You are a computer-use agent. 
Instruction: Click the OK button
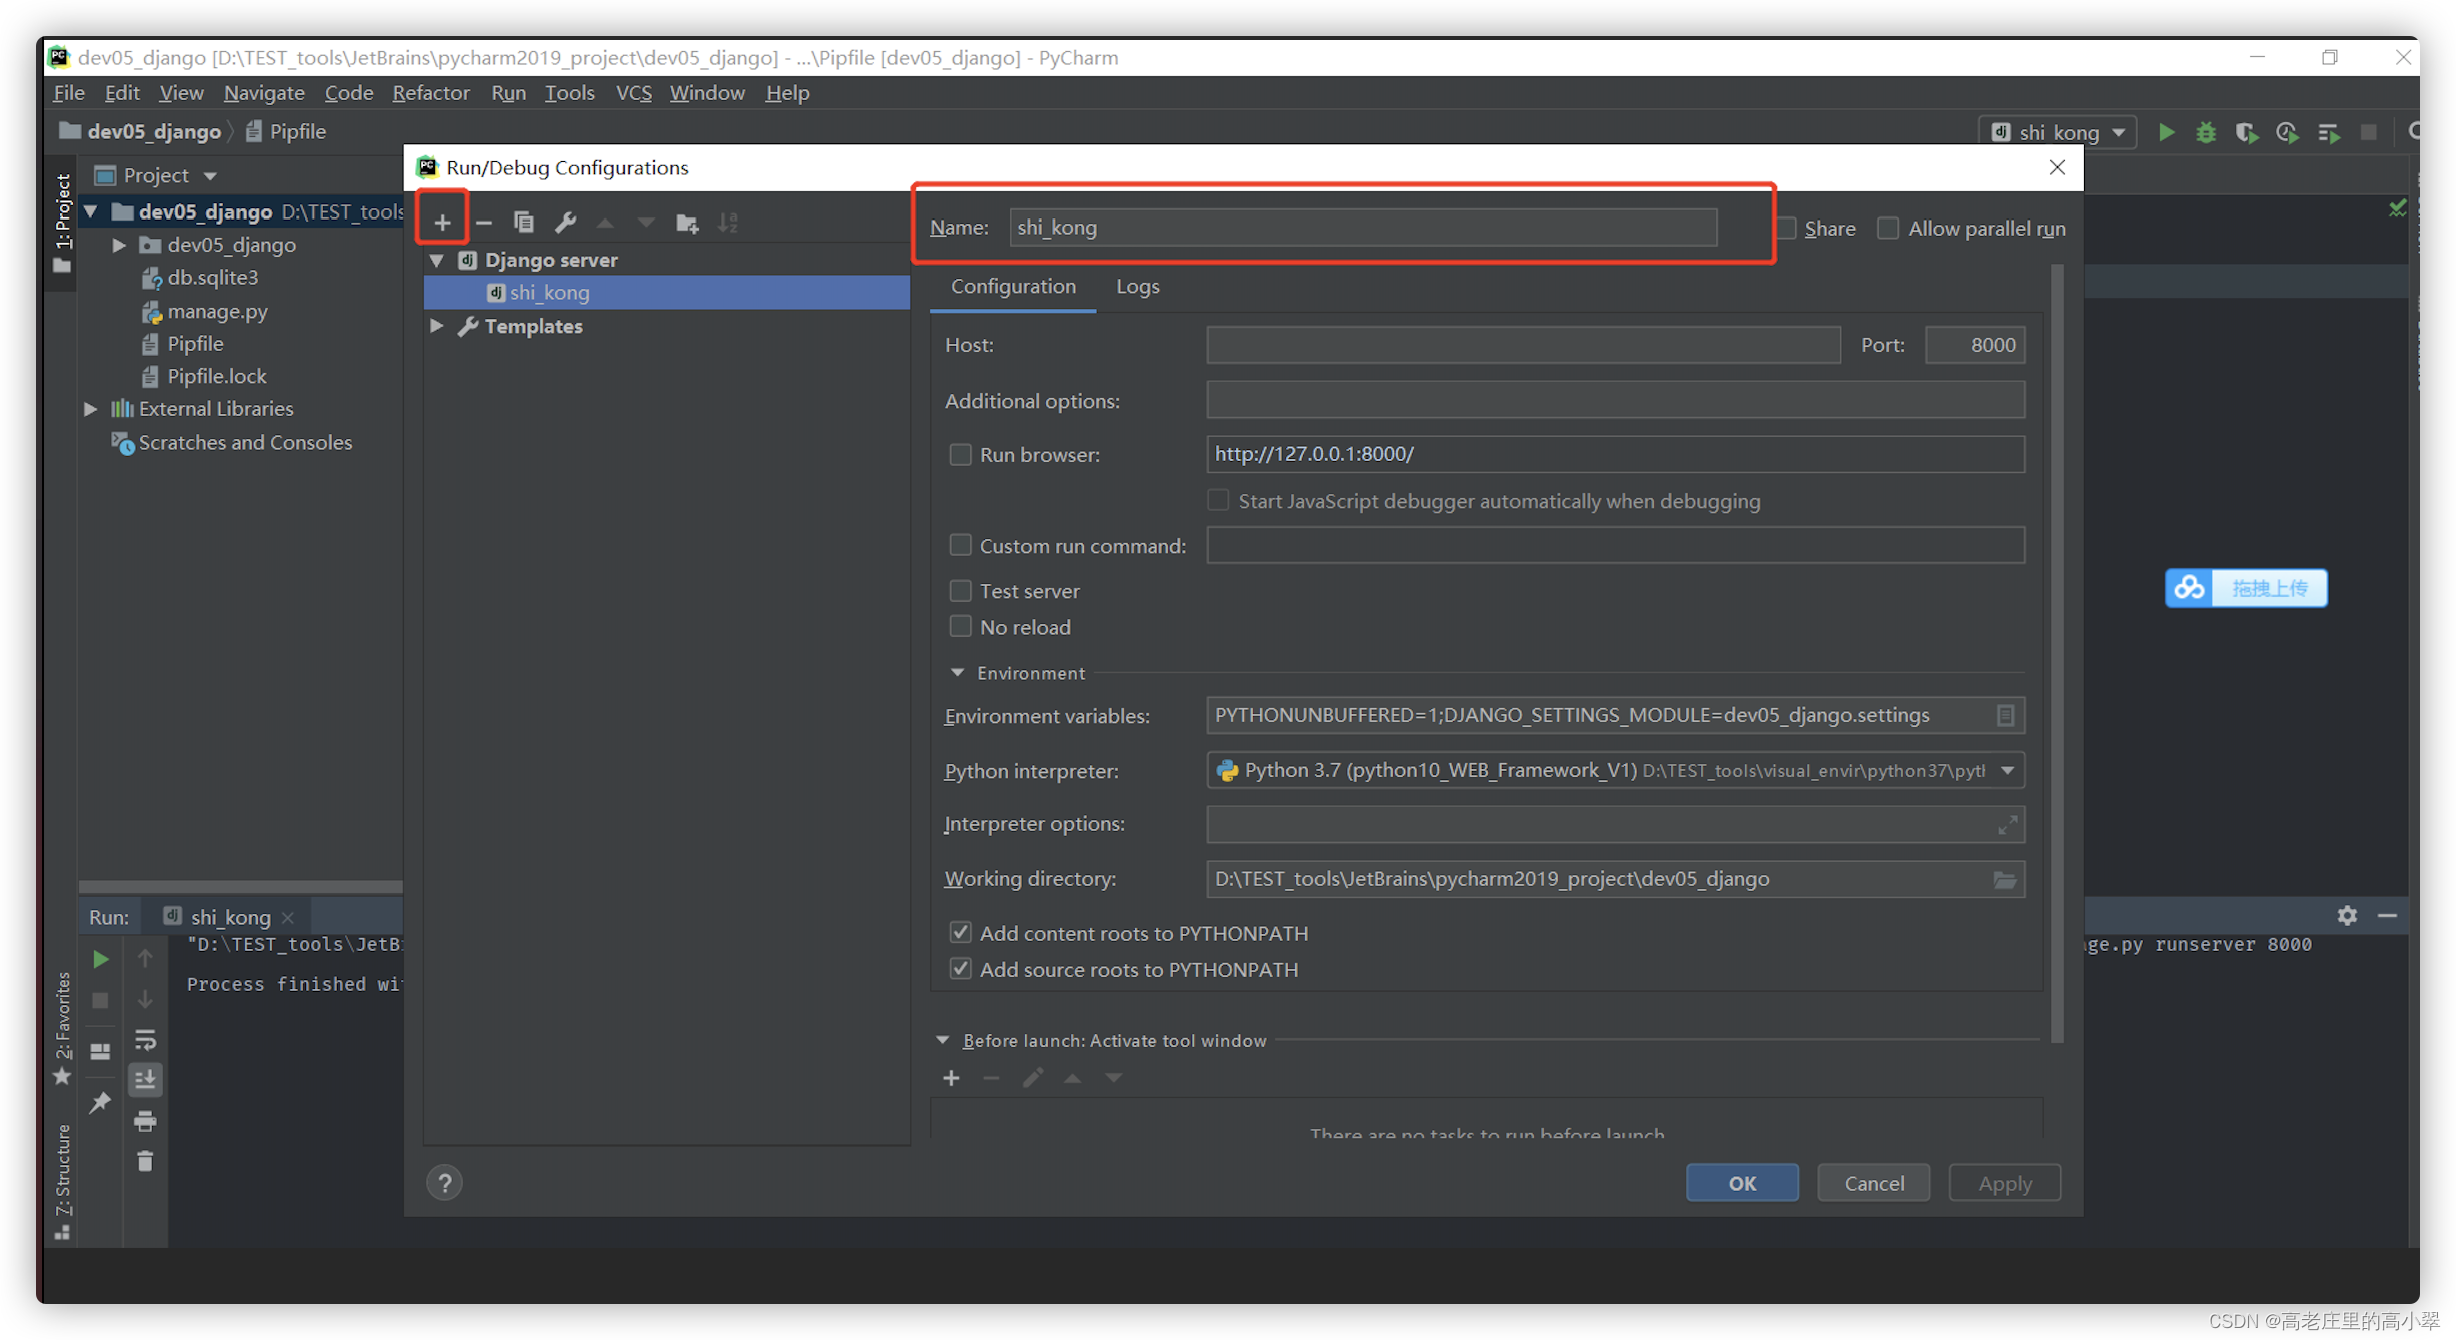click(1741, 1183)
